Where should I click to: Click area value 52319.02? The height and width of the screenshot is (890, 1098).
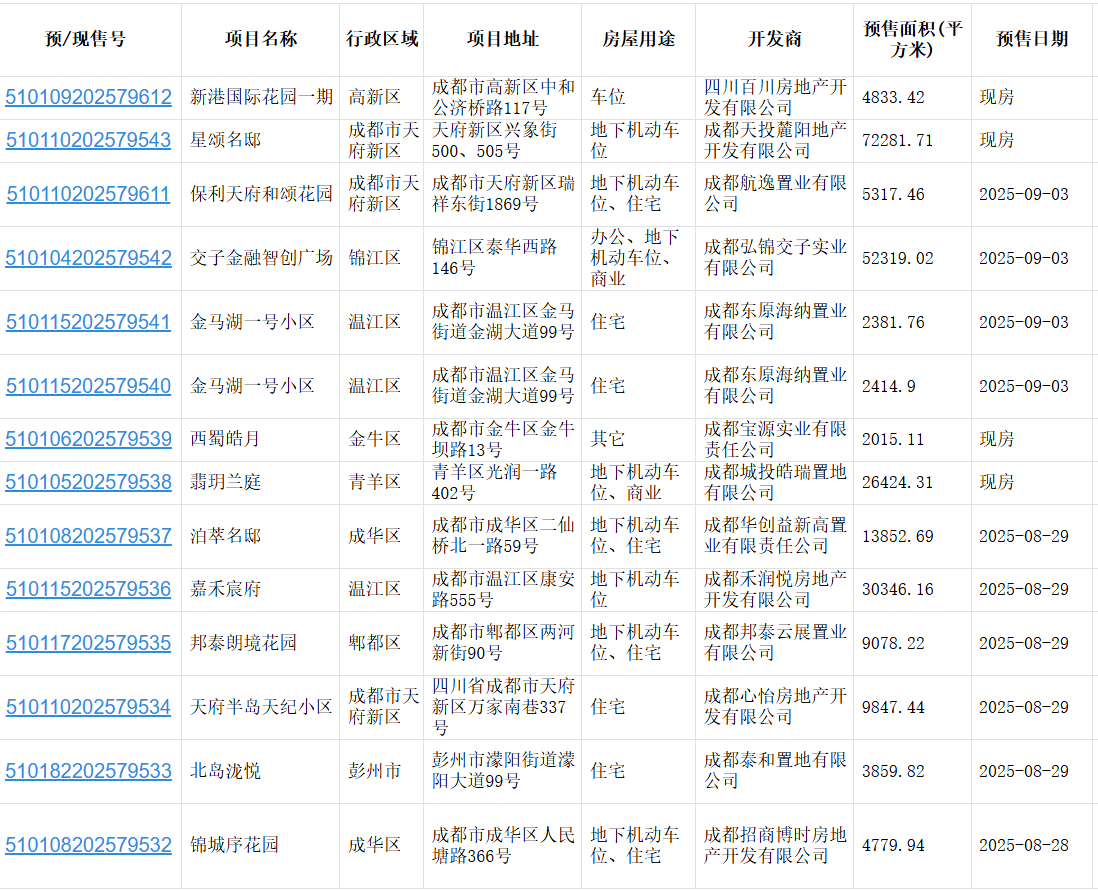pos(897,258)
